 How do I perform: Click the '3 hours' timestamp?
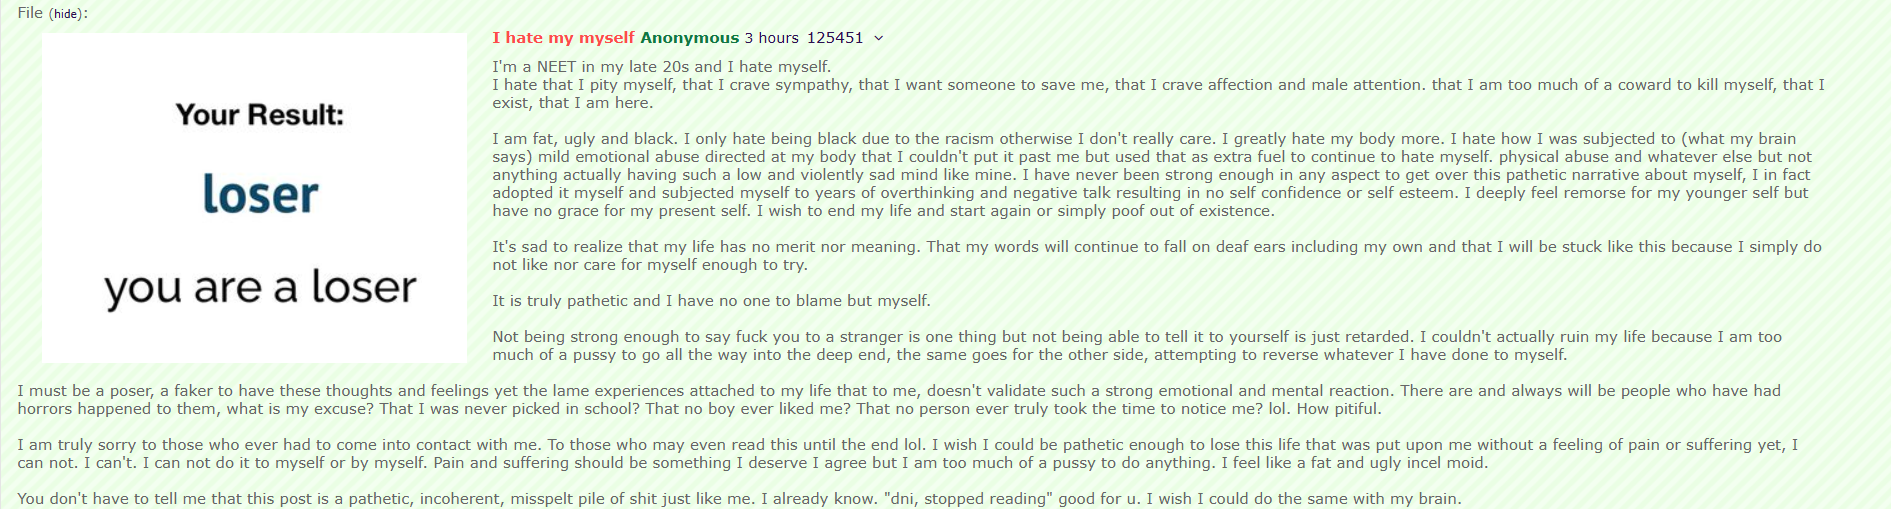click(x=771, y=38)
